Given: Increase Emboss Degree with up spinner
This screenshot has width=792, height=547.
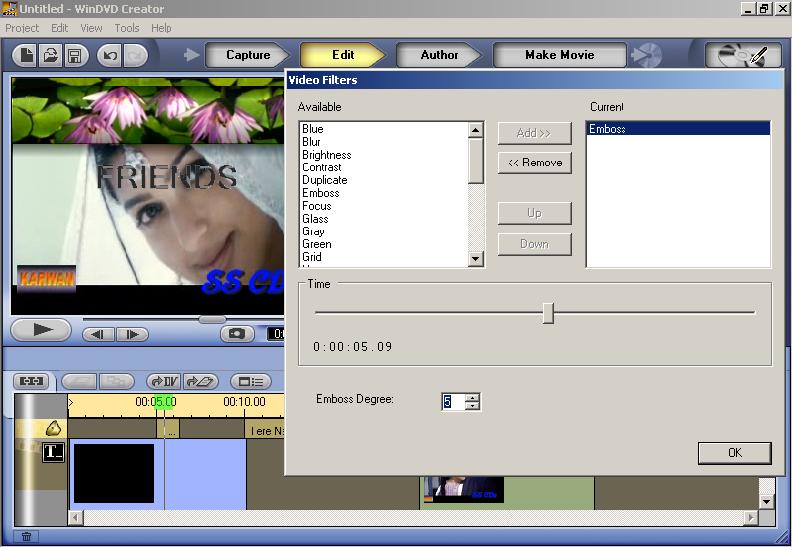Looking at the screenshot, I should point(473,397).
